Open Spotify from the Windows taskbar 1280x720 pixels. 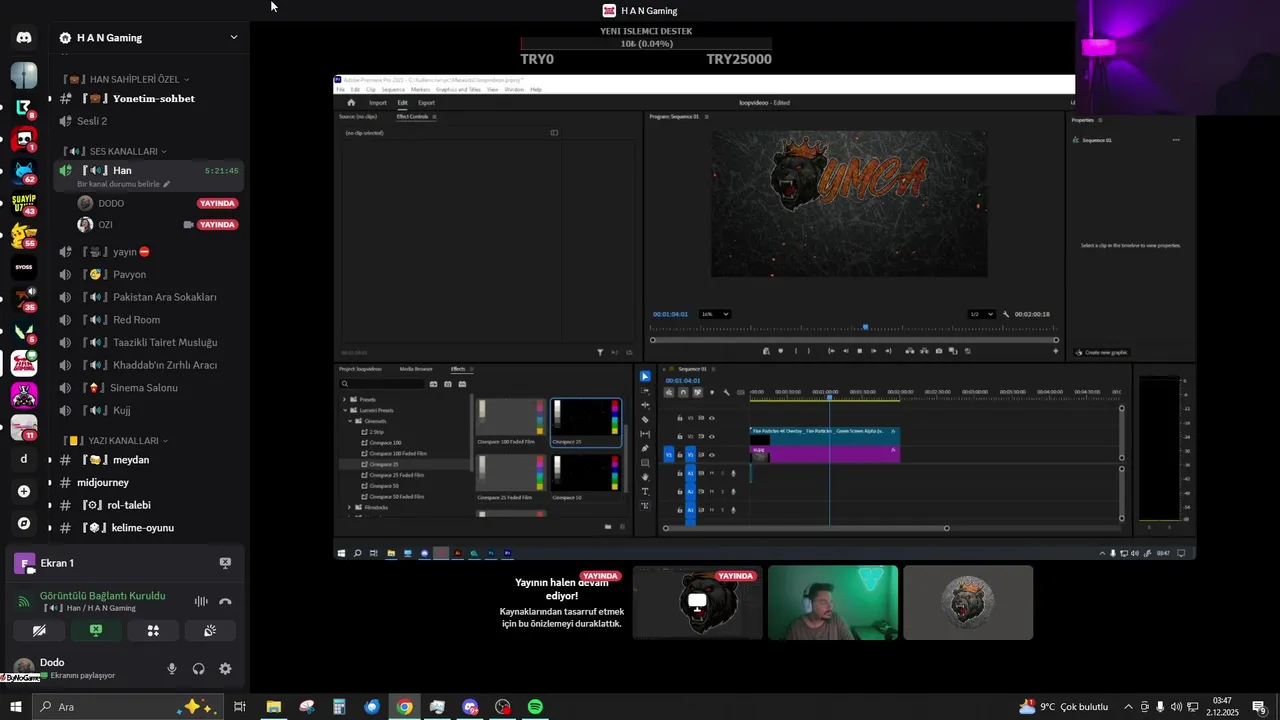(x=535, y=707)
